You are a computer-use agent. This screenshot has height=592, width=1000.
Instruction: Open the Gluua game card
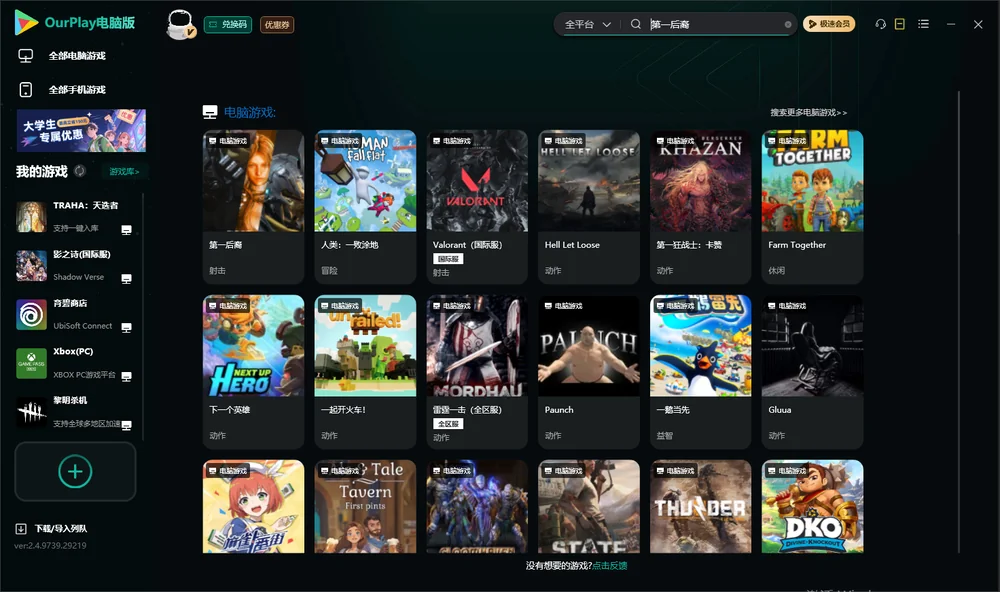pyautogui.click(x=812, y=372)
